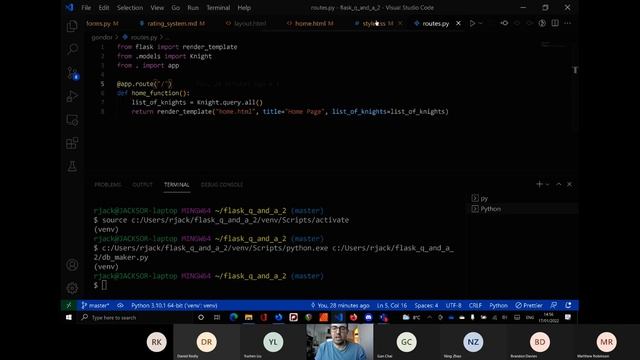Open the Help menu

244,8
